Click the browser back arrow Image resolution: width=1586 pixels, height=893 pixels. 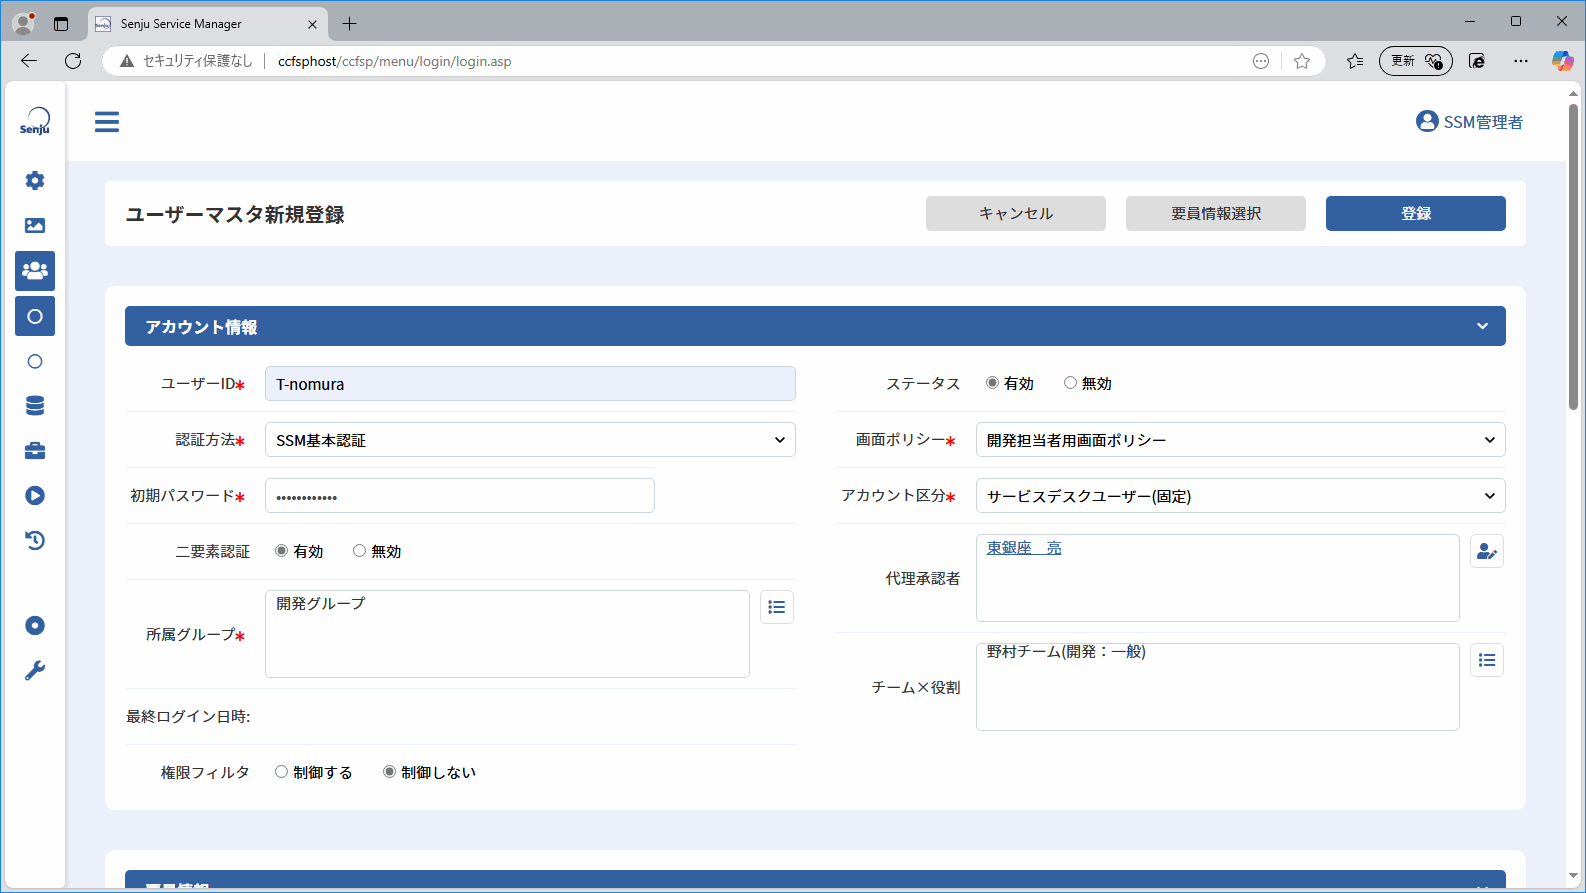(29, 61)
